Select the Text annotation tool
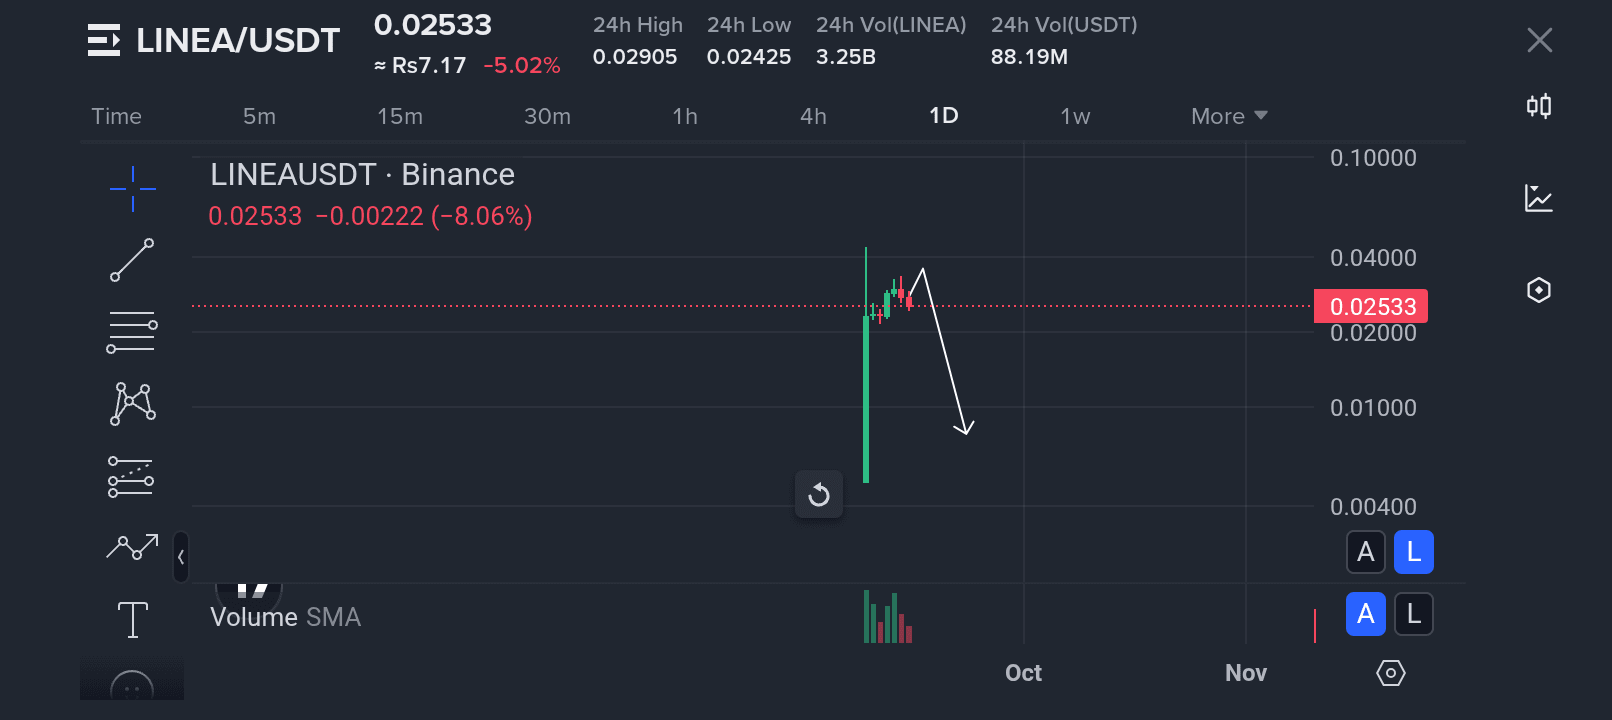Image resolution: width=1612 pixels, height=720 pixels. coord(132,619)
